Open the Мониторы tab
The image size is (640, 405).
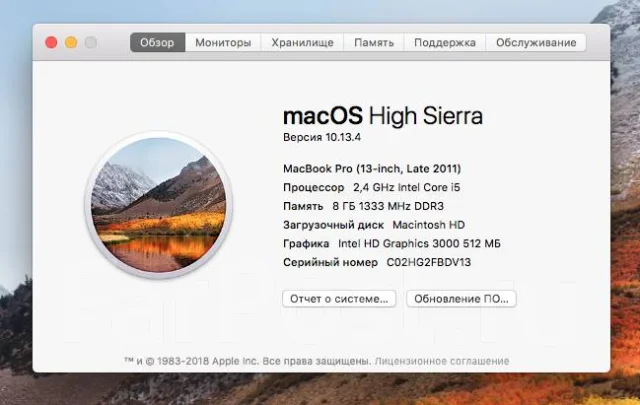tap(223, 42)
